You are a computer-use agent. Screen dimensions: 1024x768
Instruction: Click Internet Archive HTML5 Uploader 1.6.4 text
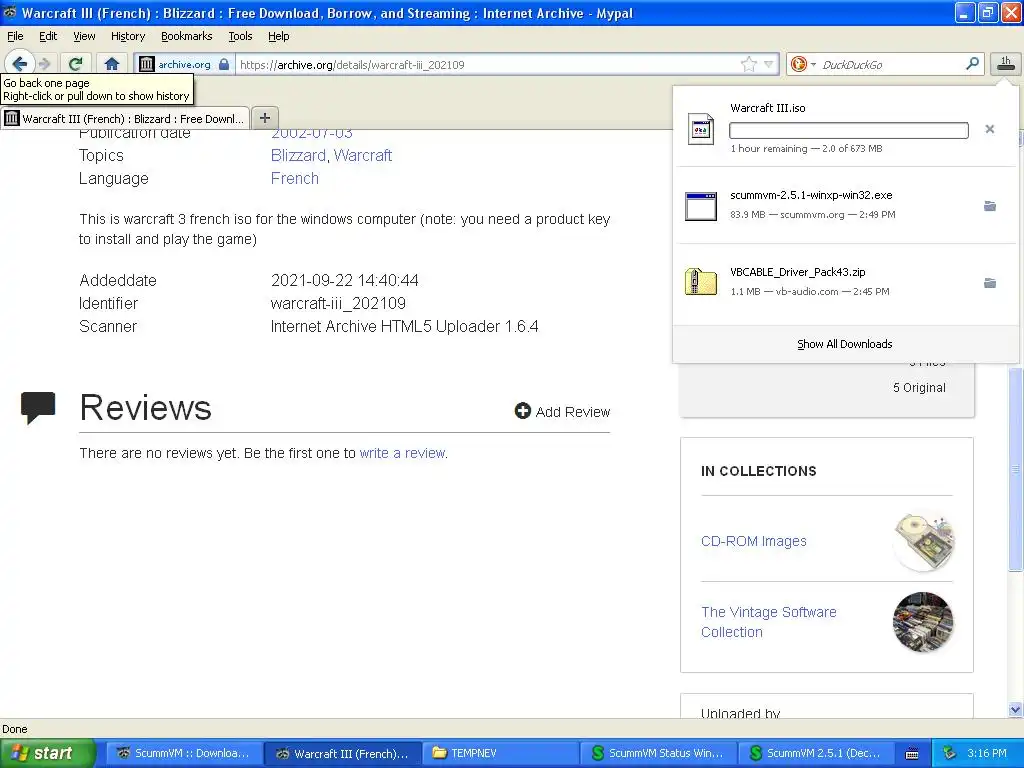click(404, 327)
